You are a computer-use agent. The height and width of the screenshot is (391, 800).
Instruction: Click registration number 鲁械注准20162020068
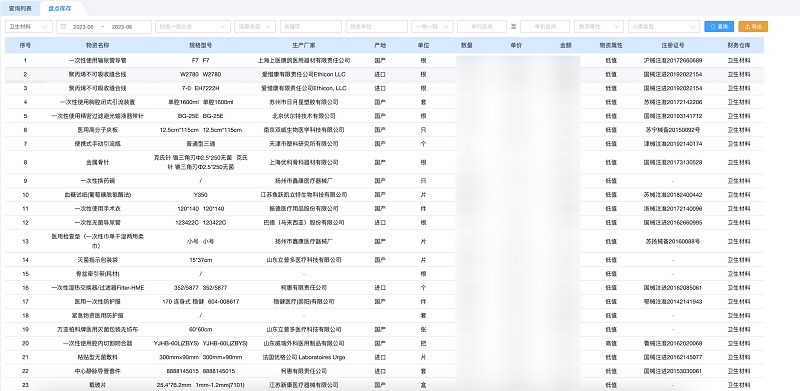[672, 344]
